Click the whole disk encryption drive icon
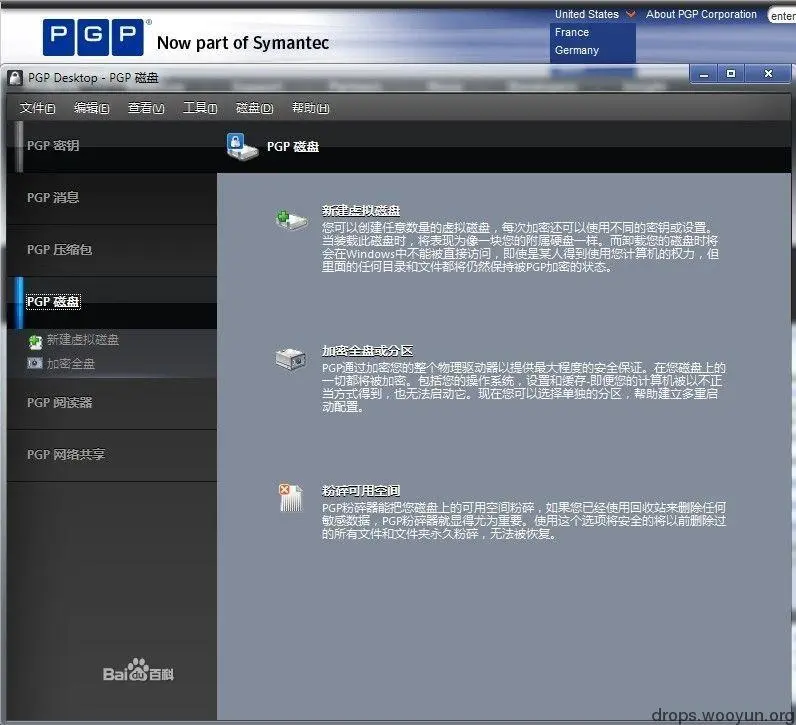Image resolution: width=796 pixels, height=725 pixels. coord(291,359)
